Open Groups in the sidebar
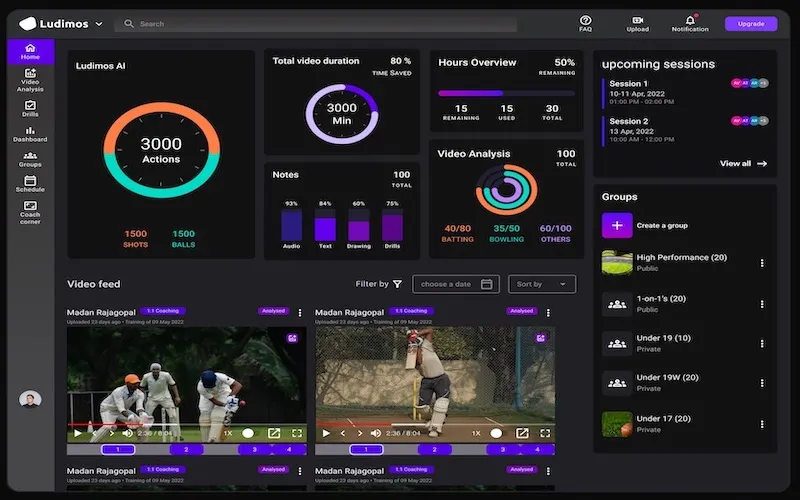 pos(30,159)
